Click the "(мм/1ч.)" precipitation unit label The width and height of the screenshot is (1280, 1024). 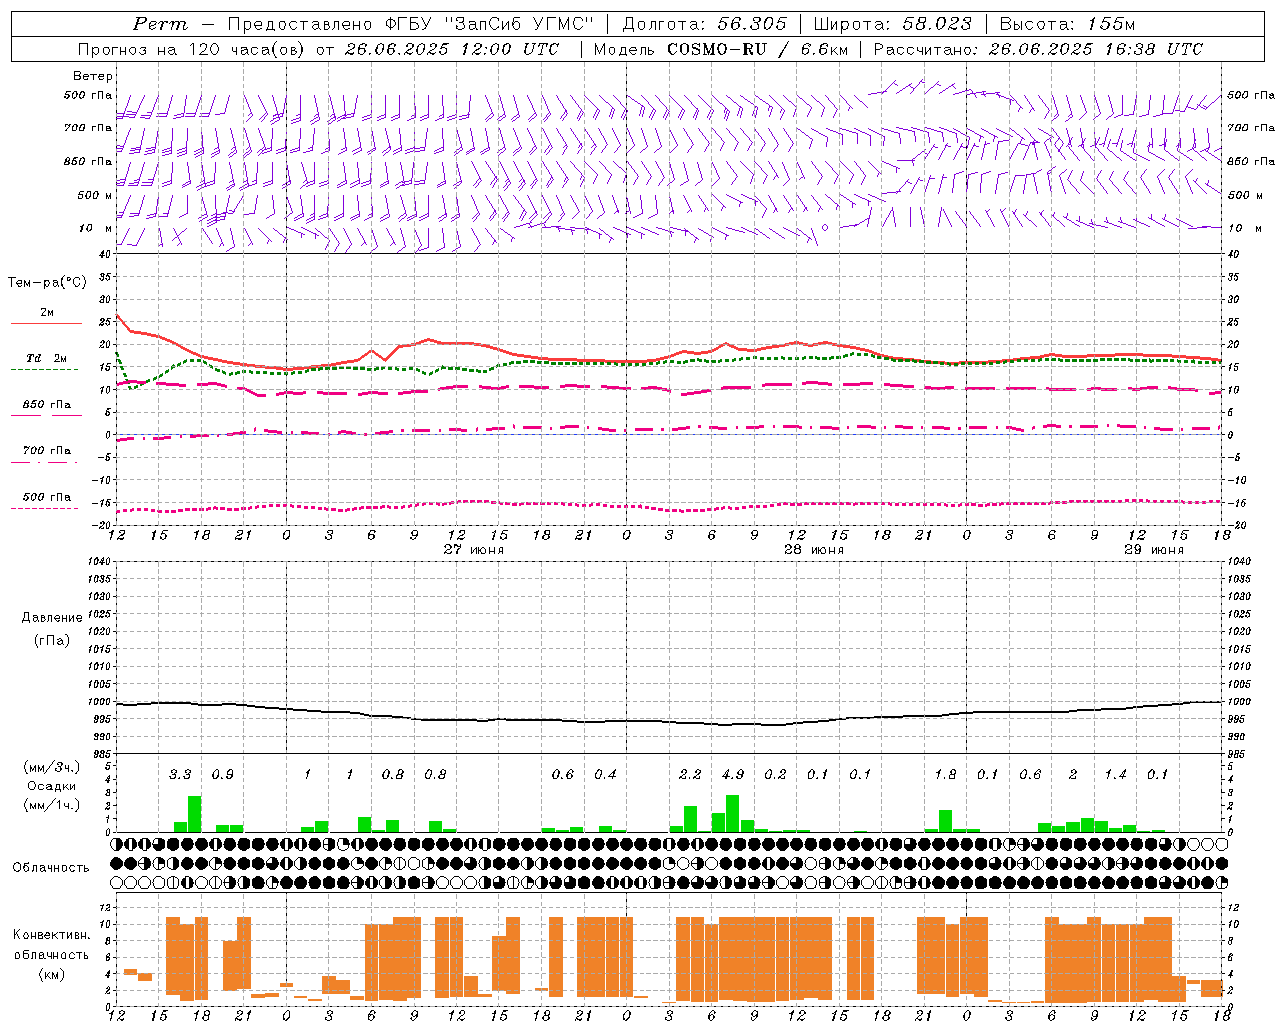coord(51,805)
